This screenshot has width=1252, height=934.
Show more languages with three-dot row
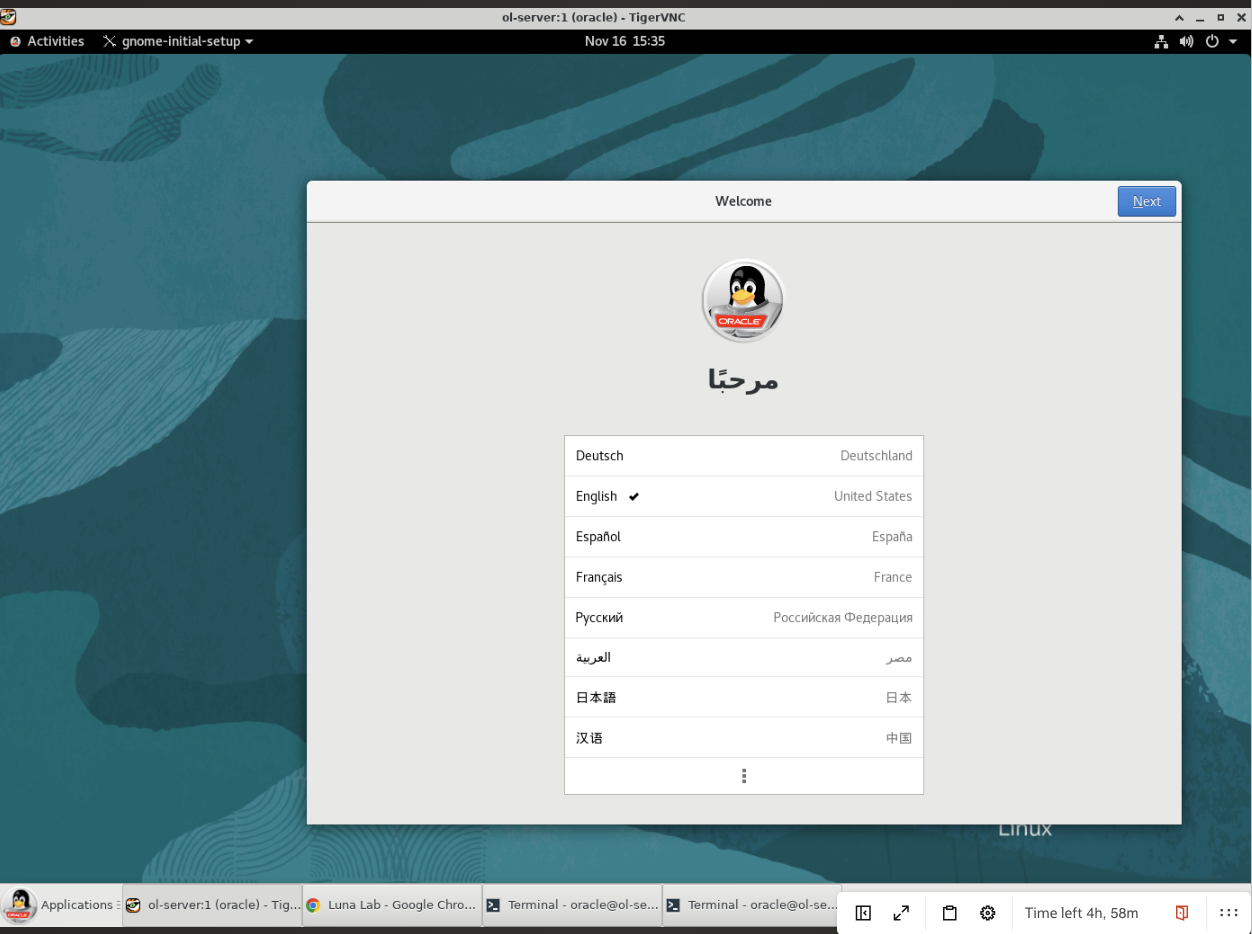coord(744,776)
